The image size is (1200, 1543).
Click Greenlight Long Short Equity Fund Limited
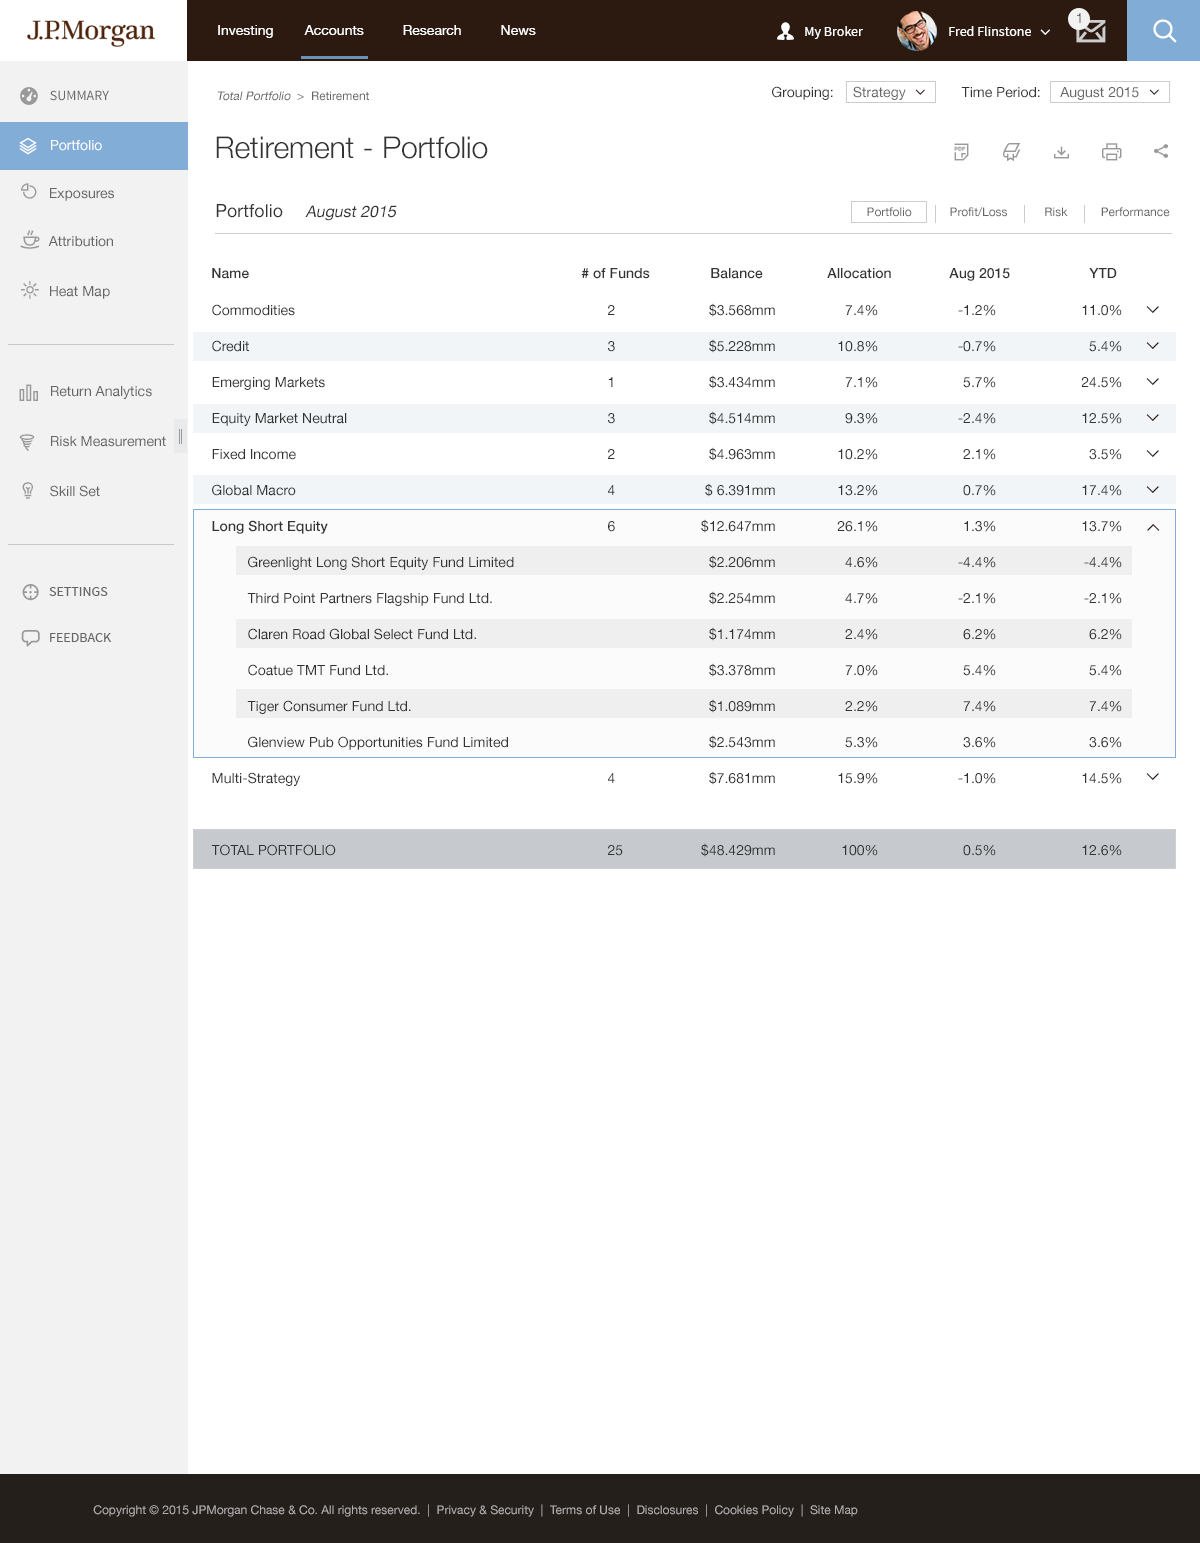tap(381, 562)
